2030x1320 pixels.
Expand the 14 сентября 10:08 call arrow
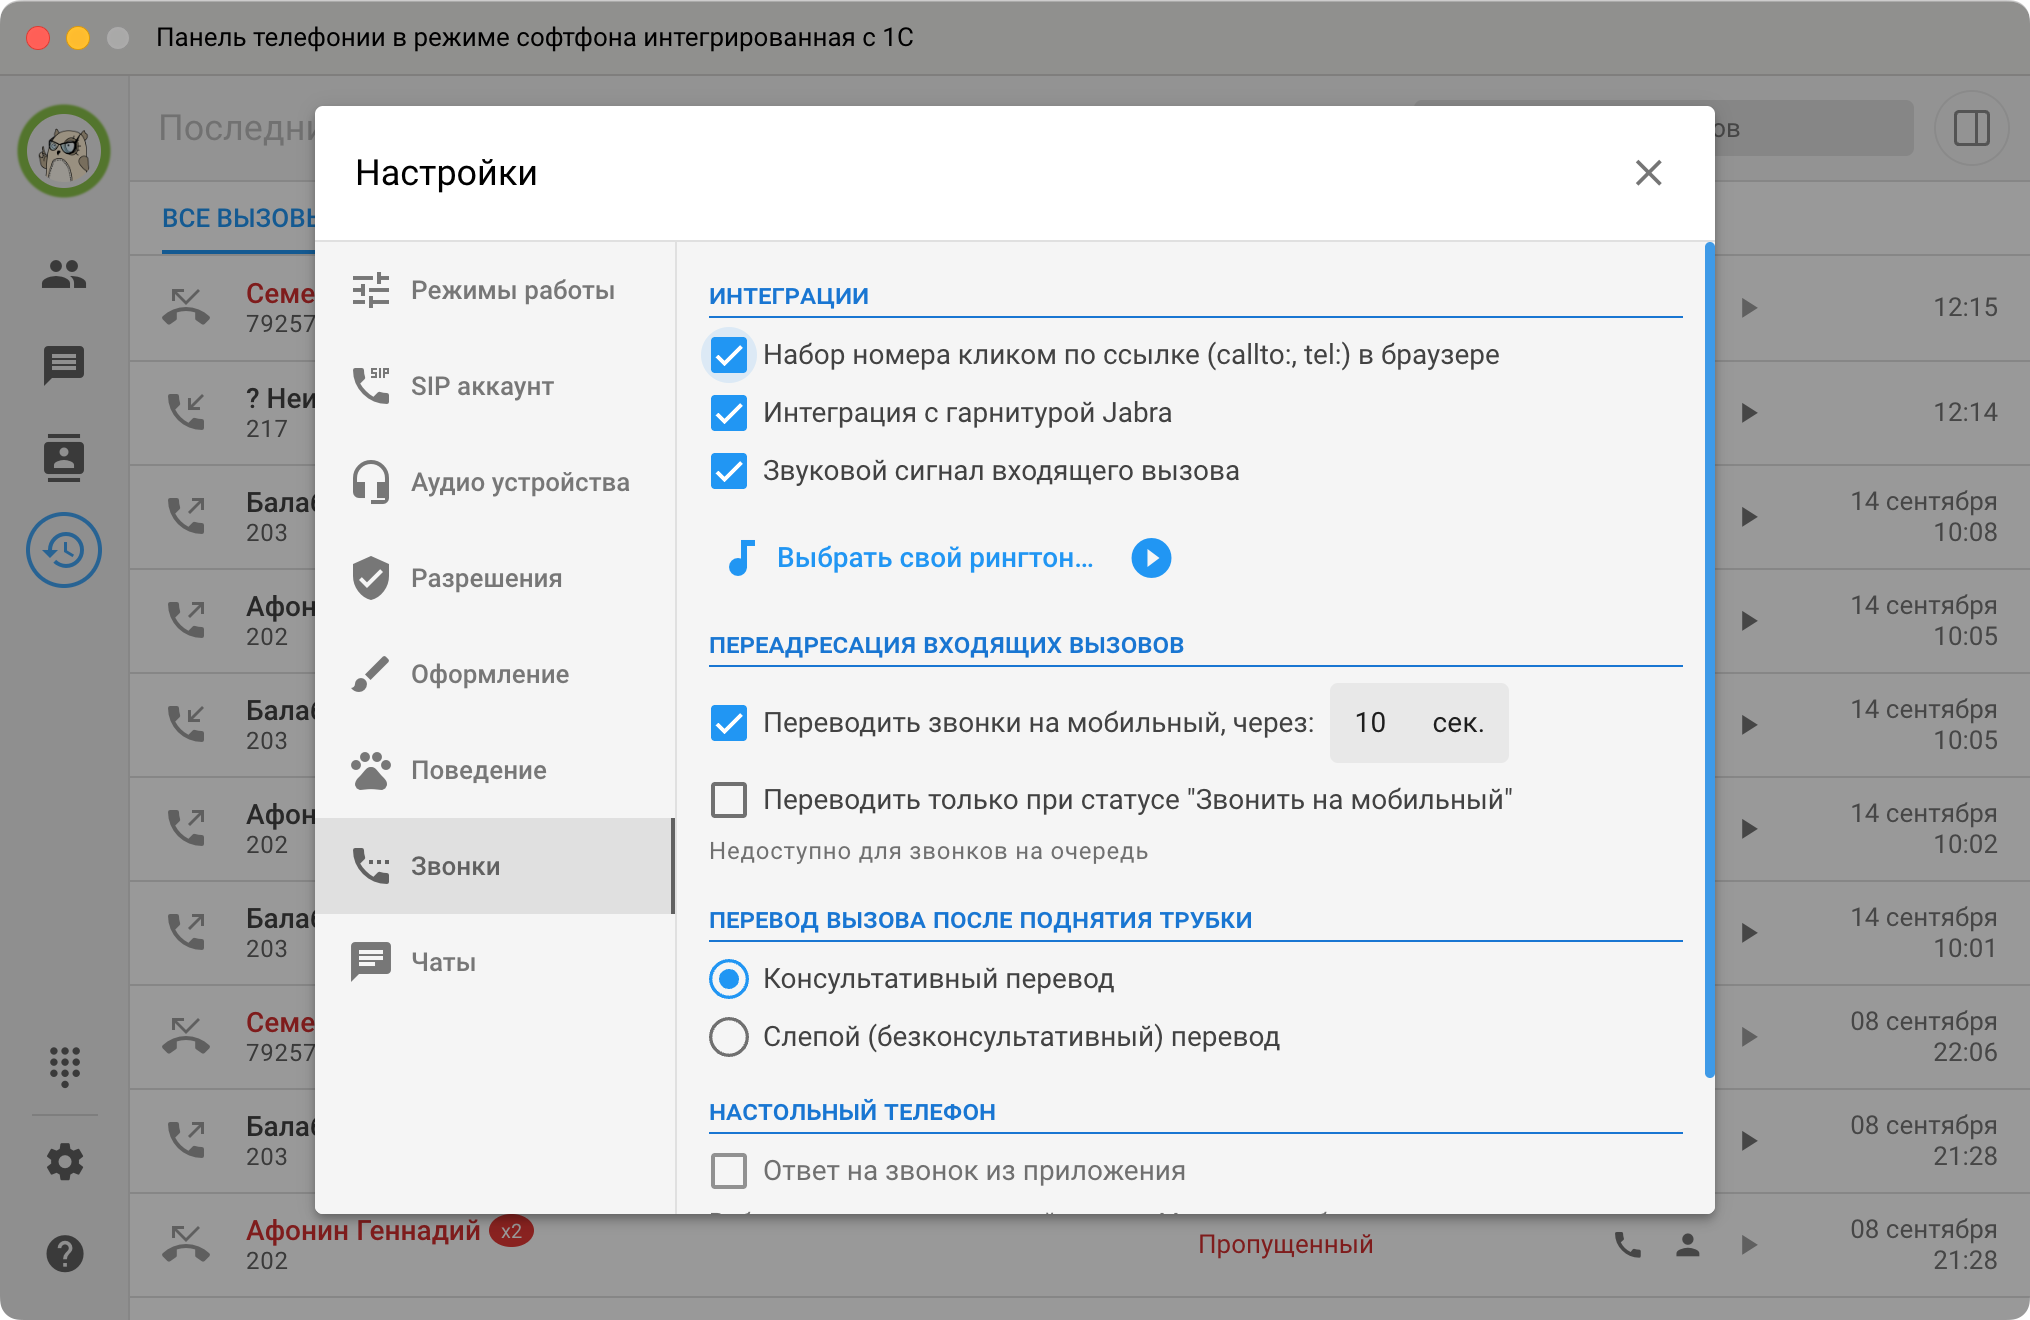(1749, 517)
